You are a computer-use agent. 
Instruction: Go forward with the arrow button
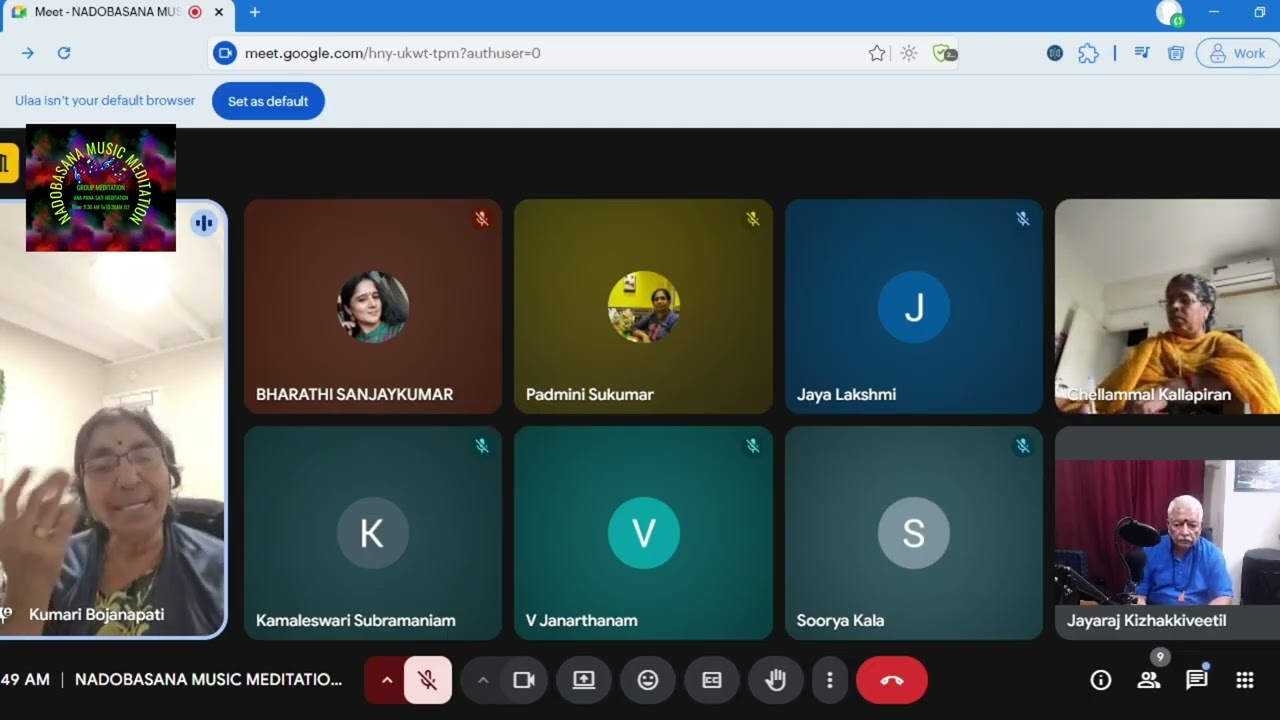coord(28,53)
